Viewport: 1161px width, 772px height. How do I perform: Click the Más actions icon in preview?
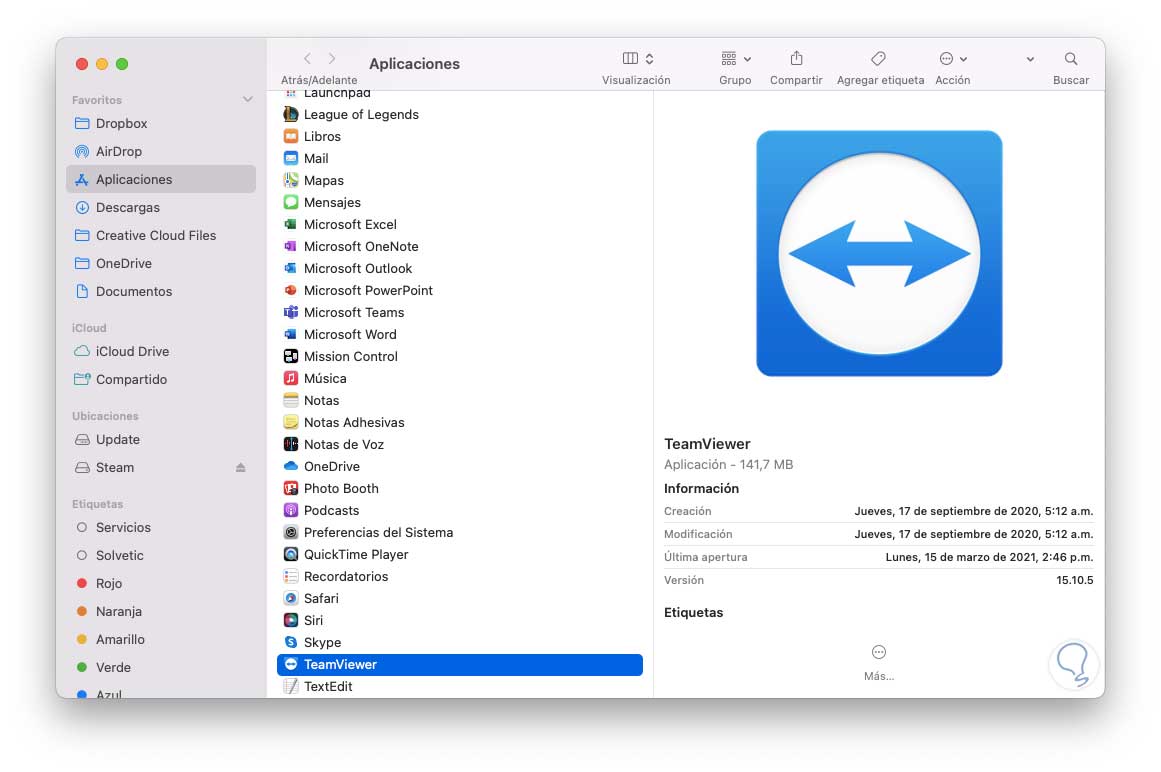pyautogui.click(x=879, y=652)
